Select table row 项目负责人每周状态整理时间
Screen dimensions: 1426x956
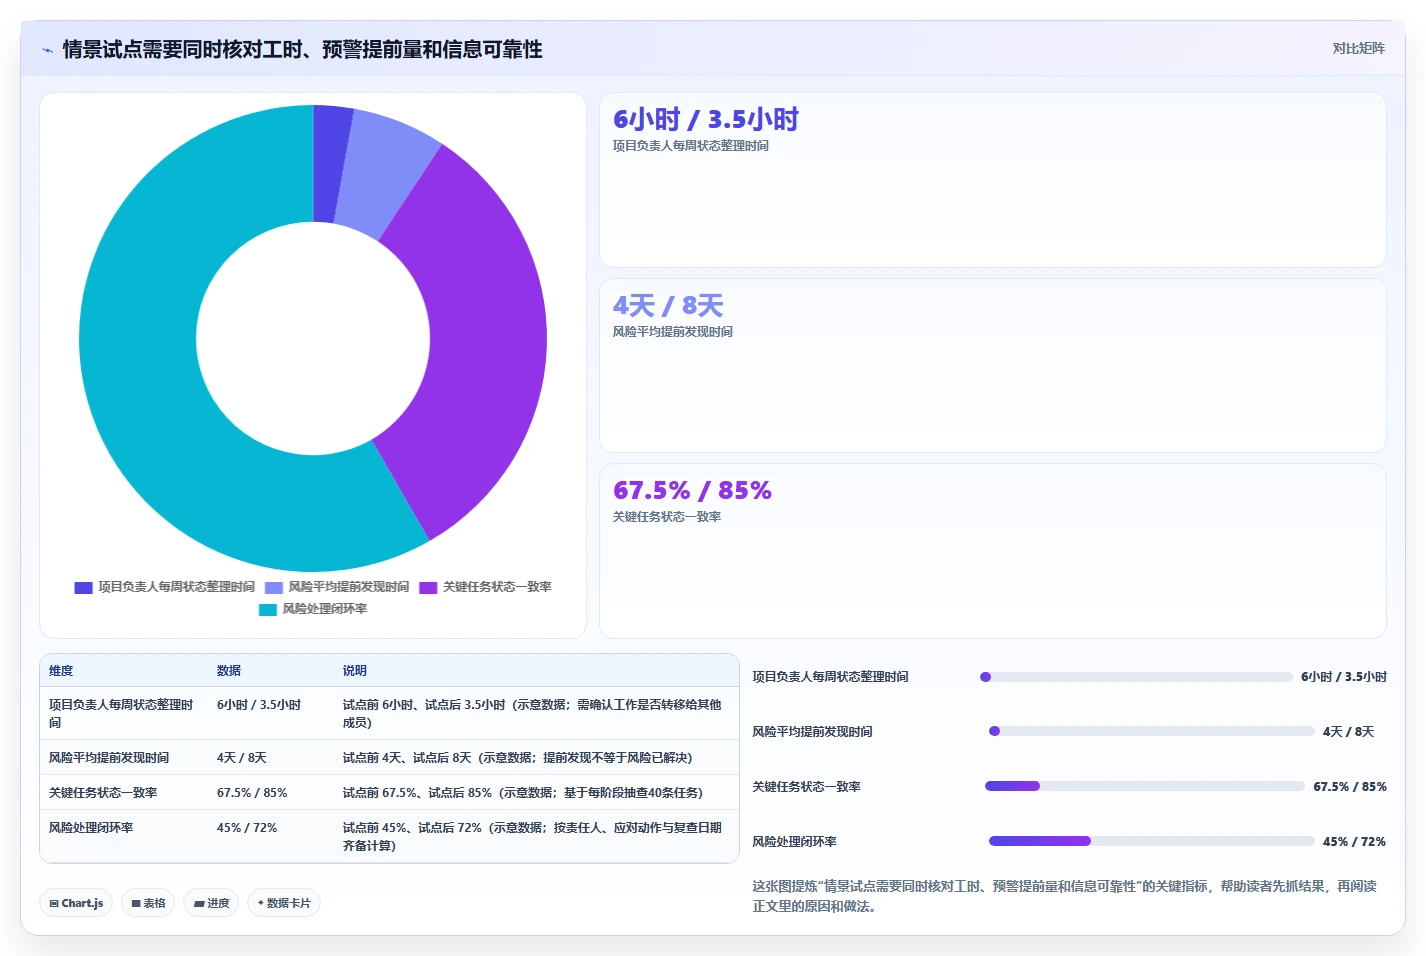pyautogui.click(x=389, y=713)
